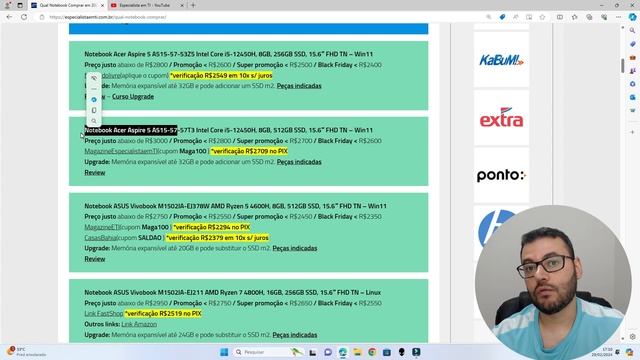
Task: Close the Qual Notebook Comprar tab
Action: click(x=102, y=5)
